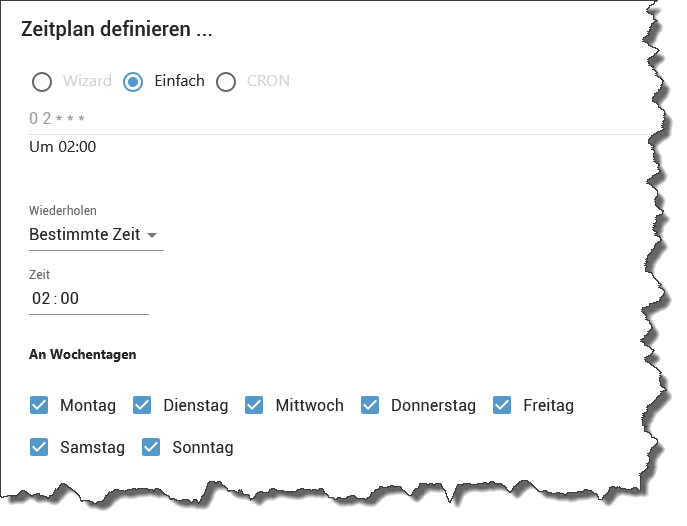Screen dimensions: 687x526
Task: Select the Wizard radio button
Action: pos(42,82)
